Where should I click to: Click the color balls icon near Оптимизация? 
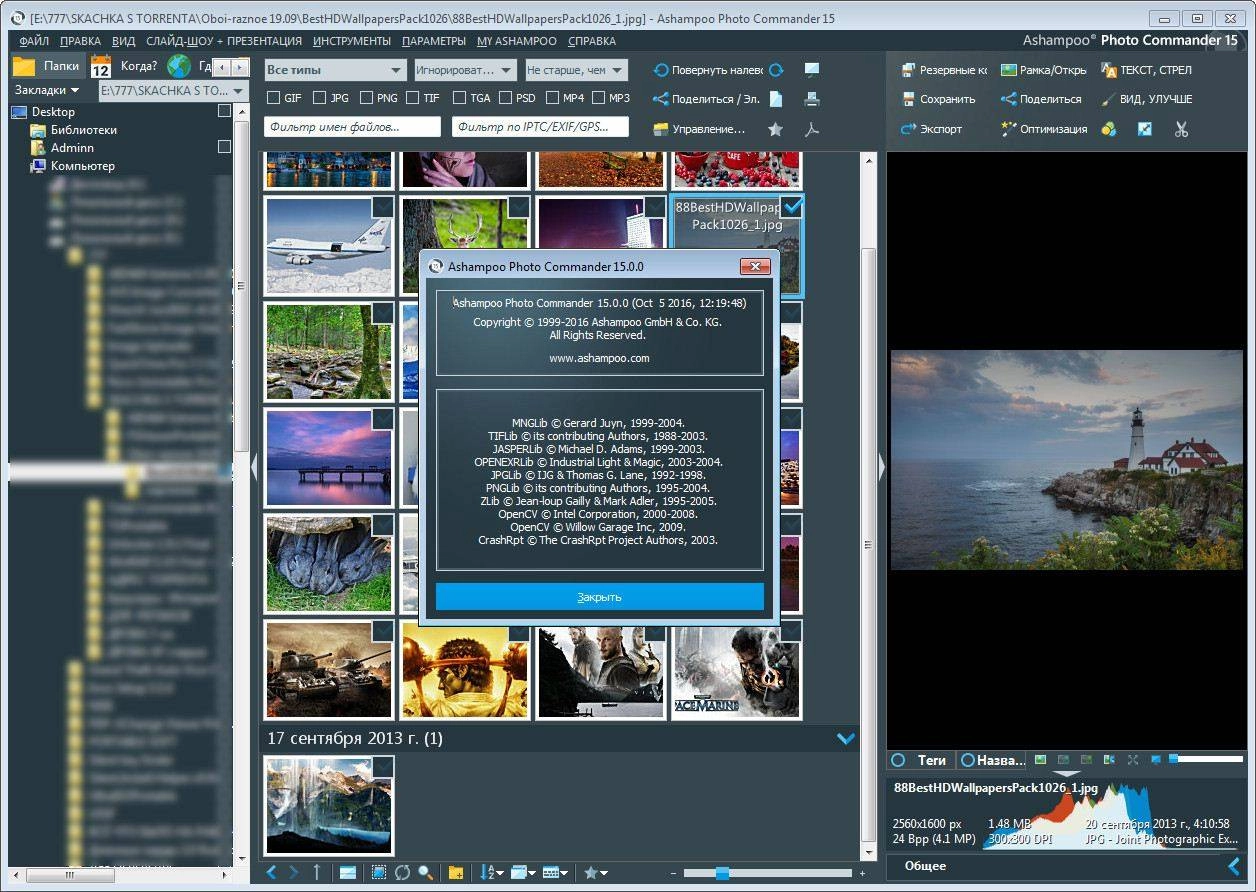[x=1108, y=129]
